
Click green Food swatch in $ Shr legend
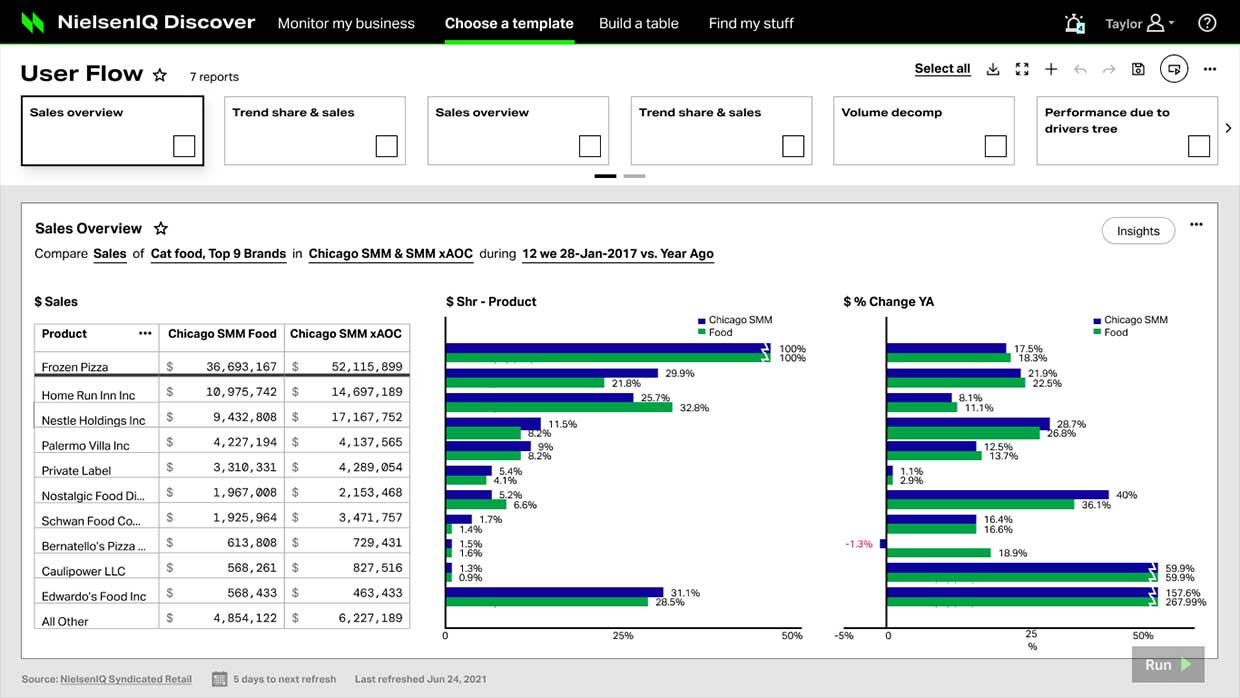(x=702, y=332)
